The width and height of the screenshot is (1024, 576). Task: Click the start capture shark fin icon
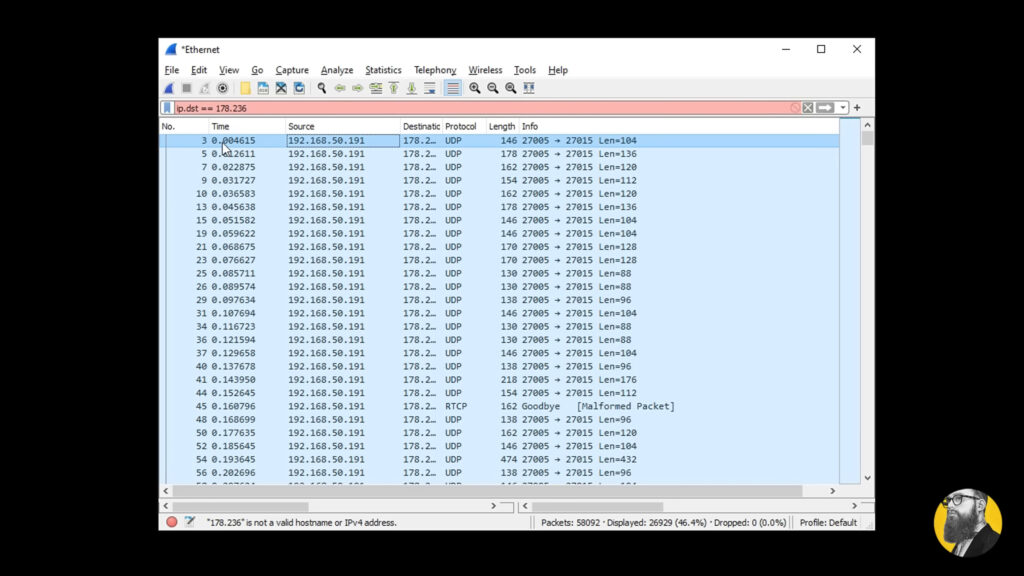pyautogui.click(x=169, y=88)
